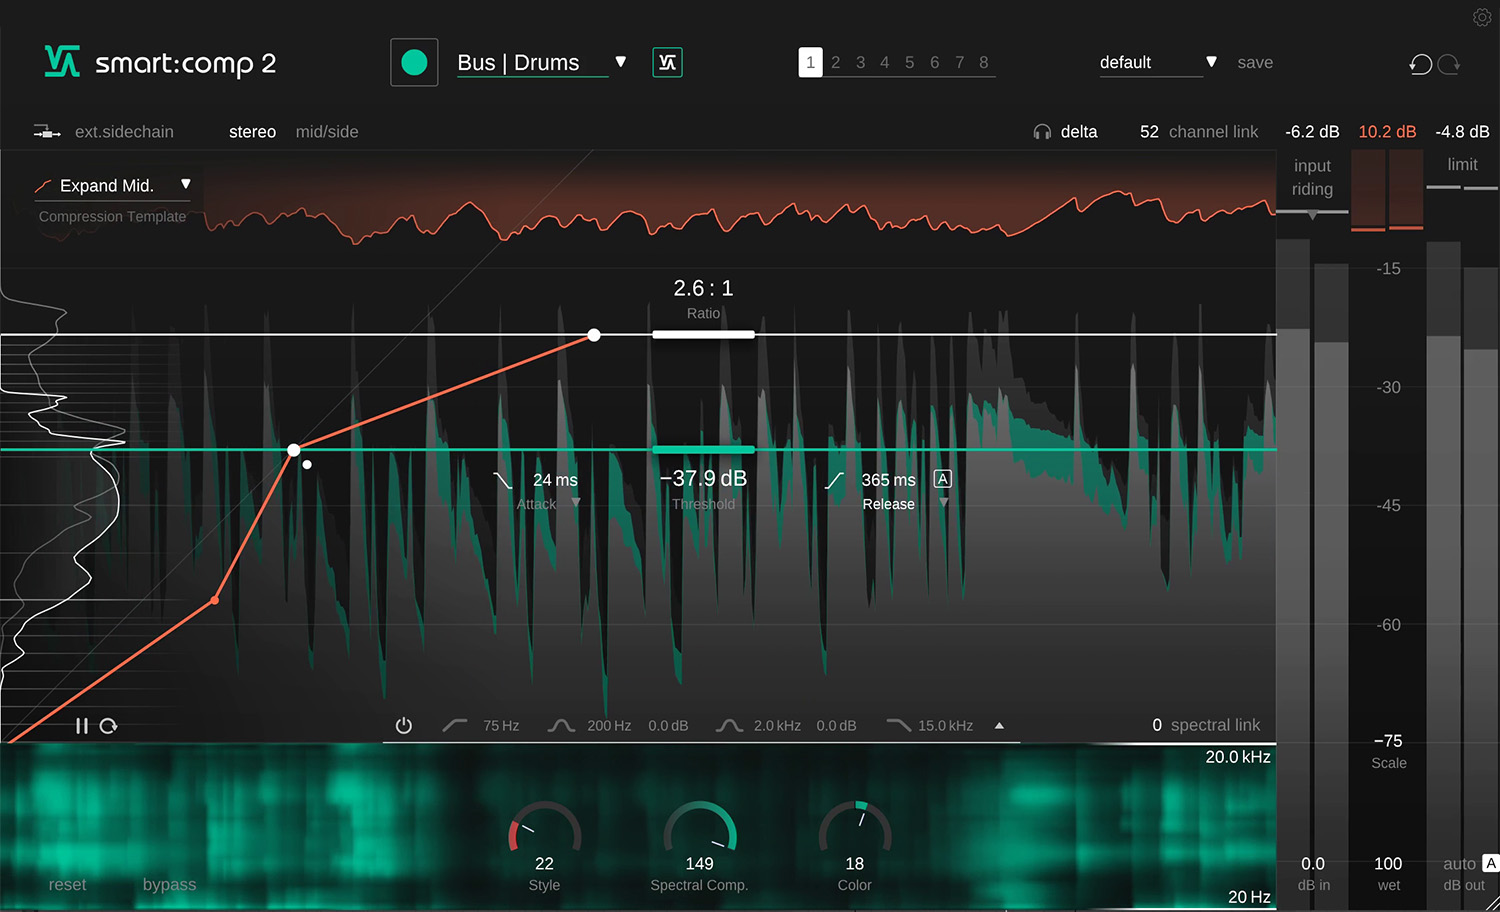Click the 2.6 : 1 ratio value

(703, 288)
